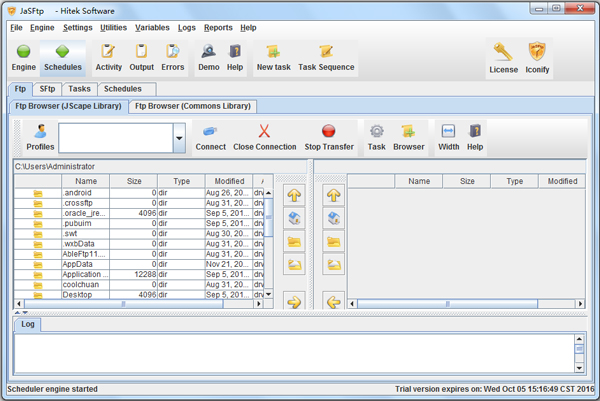600x401 pixels.
Task: Select Ftp Browser (Commons Library) tab
Action: click(x=192, y=106)
